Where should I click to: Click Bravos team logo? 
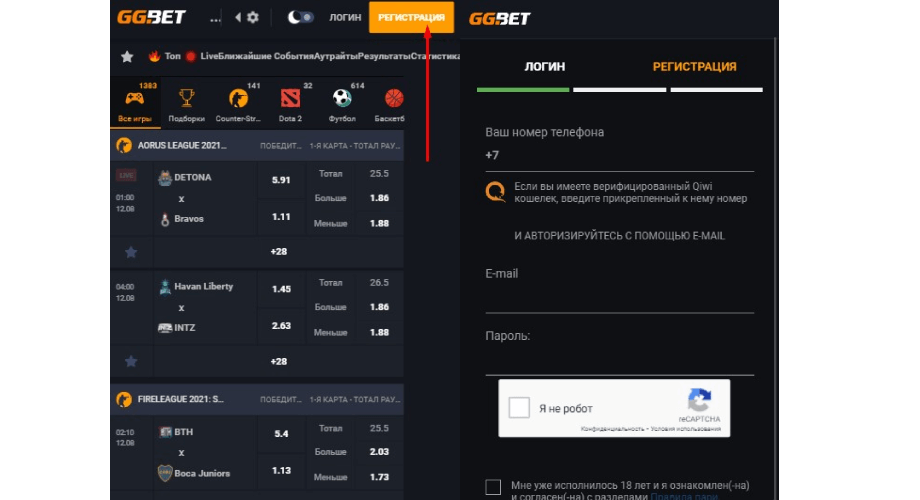(x=165, y=219)
